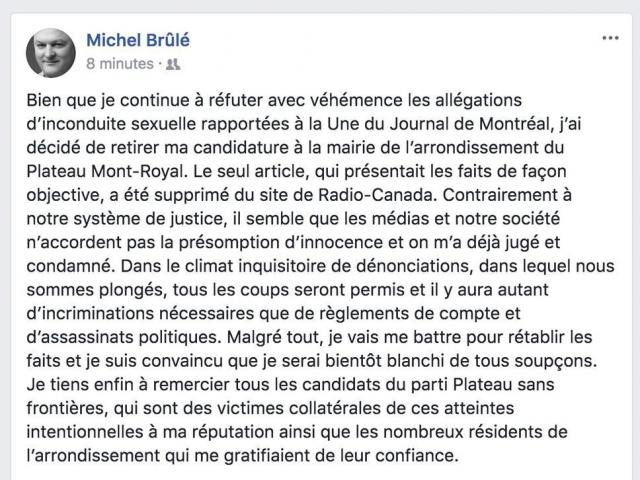This screenshot has width=640, height=480.
Task: Click the friends audience icon beside timestamp
Action: point(174,64)
